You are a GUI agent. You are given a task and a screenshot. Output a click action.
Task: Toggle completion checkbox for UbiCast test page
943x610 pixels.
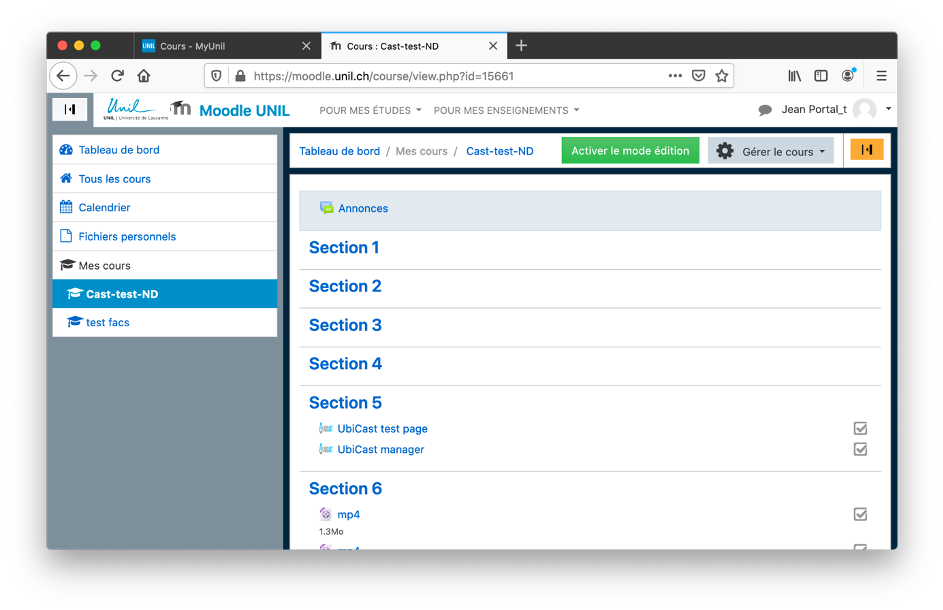coord(860,429)
